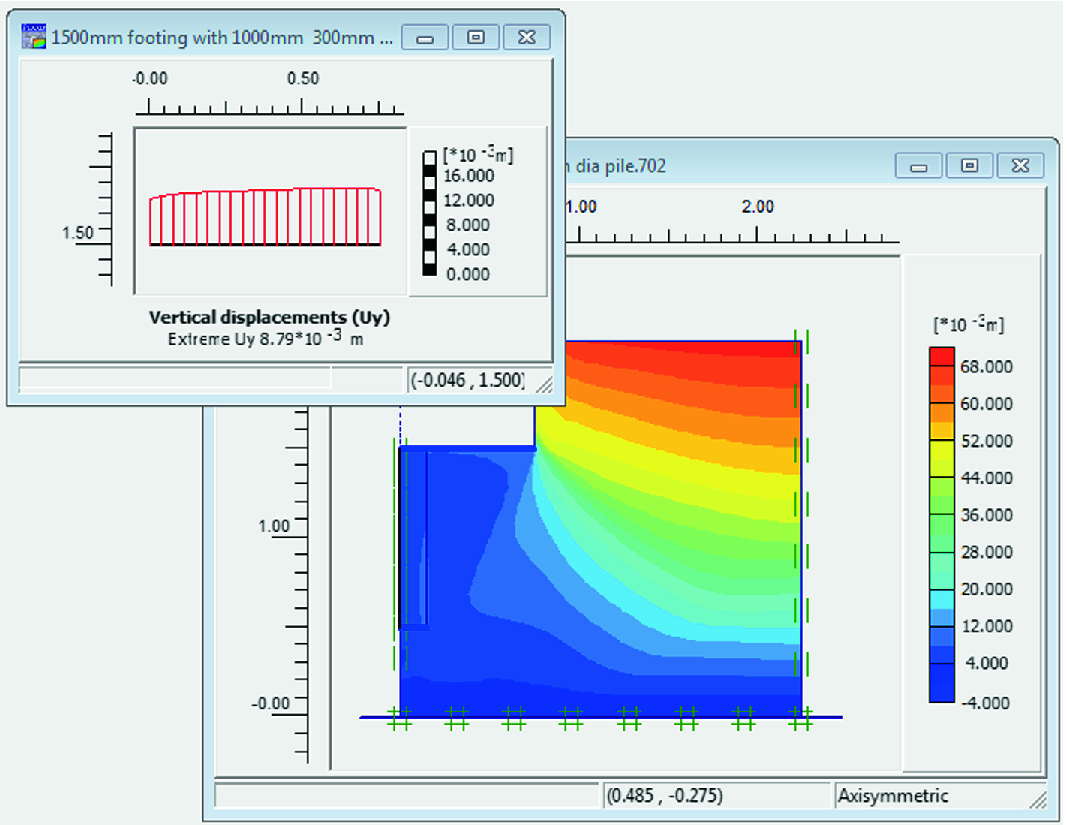
Task: Click the red vertical displacement bar plot
Action: pos(265,216)
